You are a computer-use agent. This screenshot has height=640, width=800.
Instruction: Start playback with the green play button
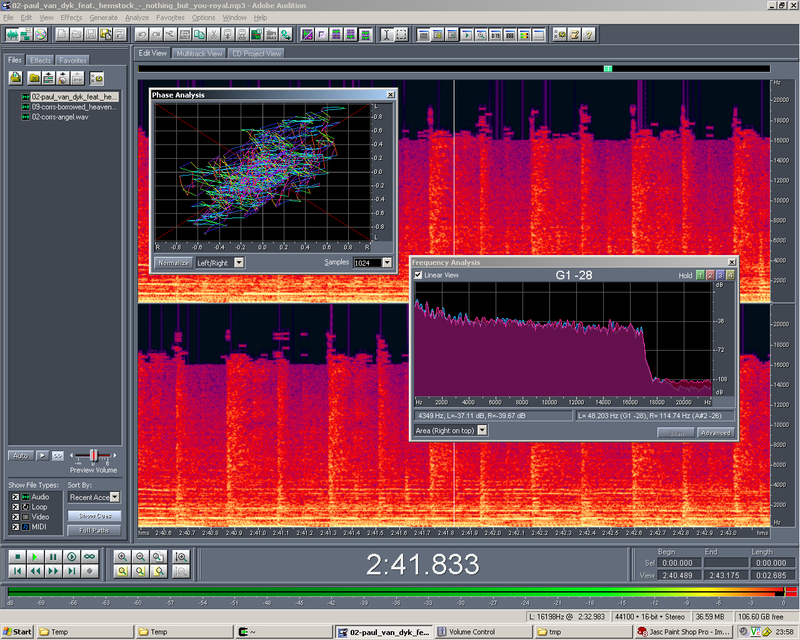pos(35,556)
